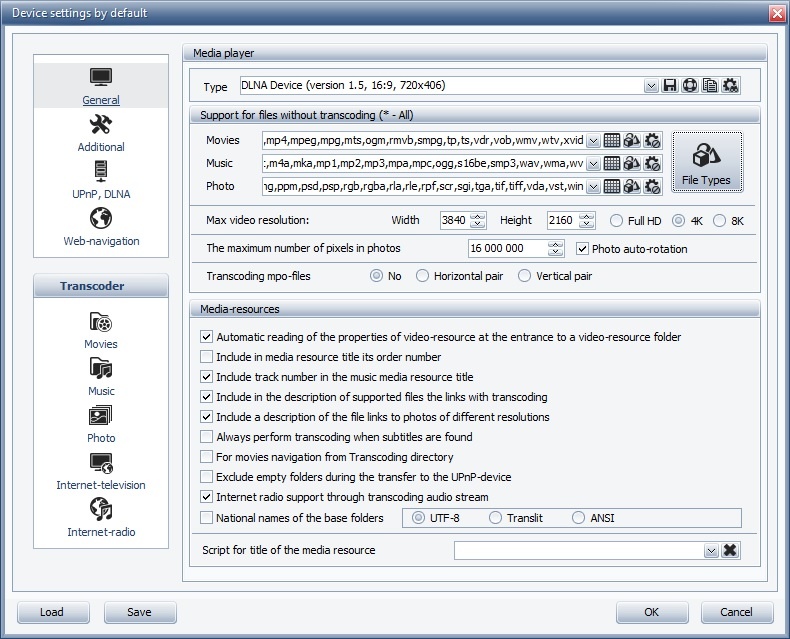Click the Photo extensions text field
This screenshot has height=639, width=790.
click(x=424, y=186)
